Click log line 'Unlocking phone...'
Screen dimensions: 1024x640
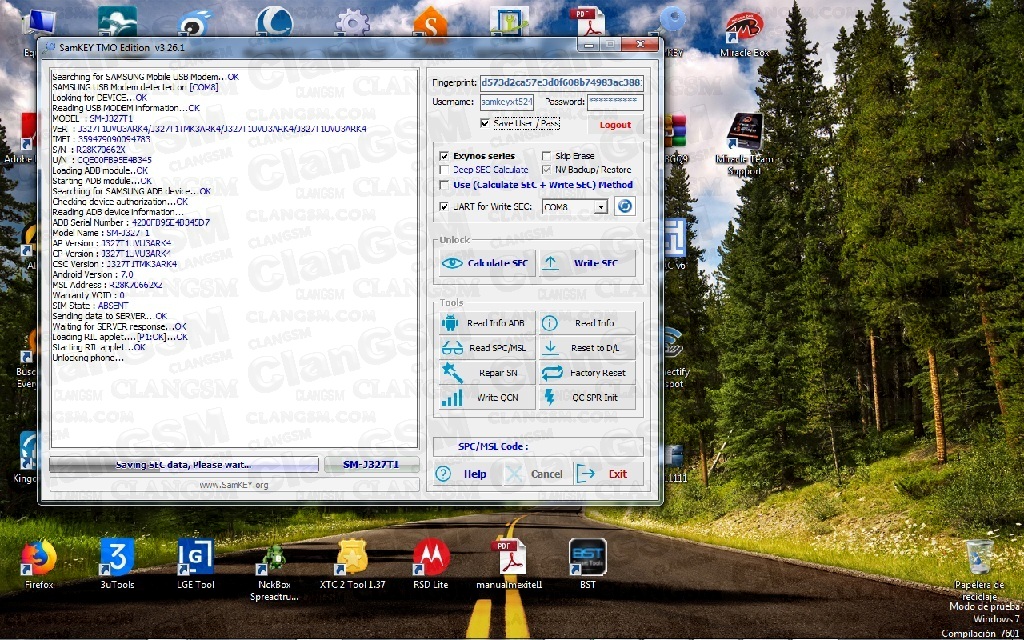[88, 358]
